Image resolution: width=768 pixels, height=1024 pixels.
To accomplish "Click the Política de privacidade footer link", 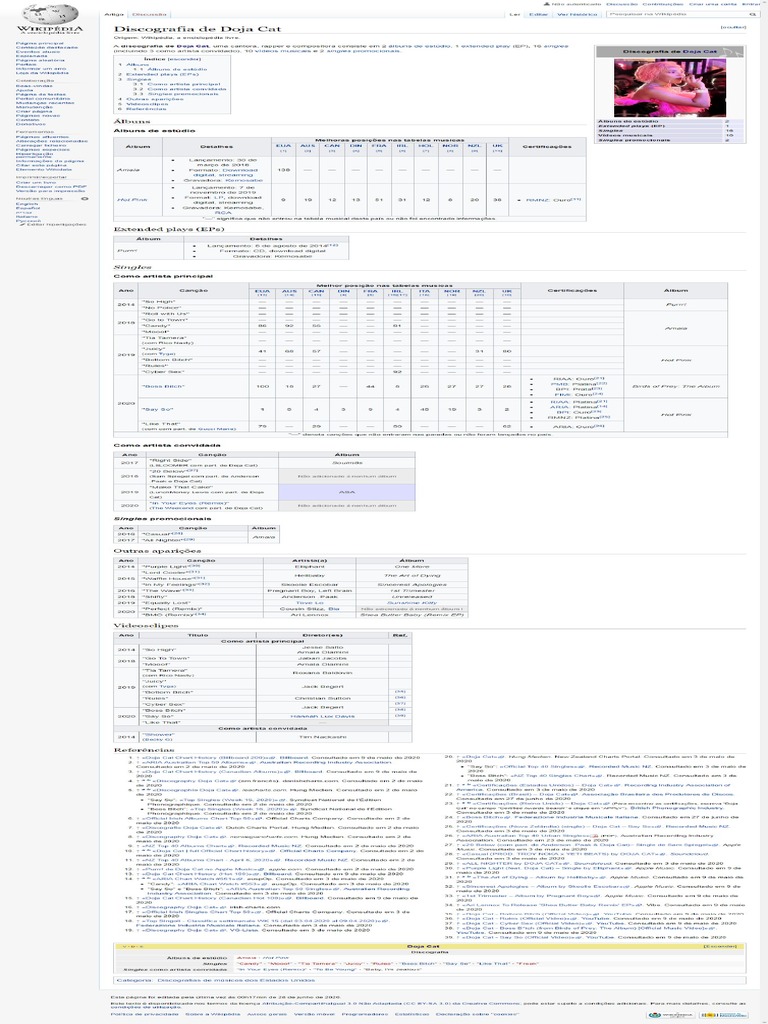I will pyautogui.click(x=144, y=1014).
